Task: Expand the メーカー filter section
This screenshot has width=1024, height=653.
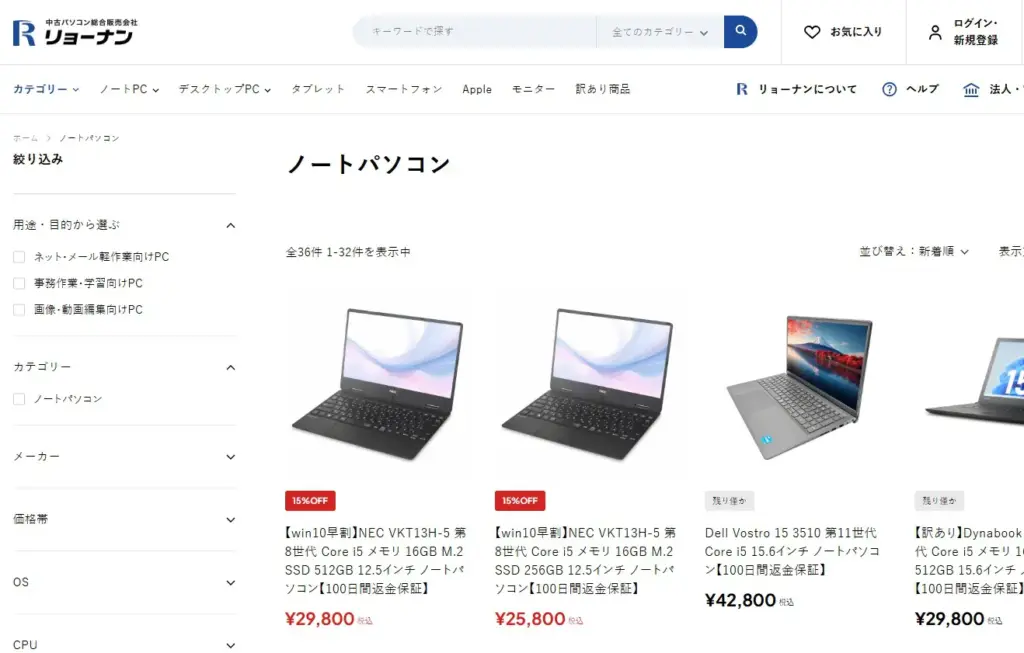Action: [x=124, y=456]
